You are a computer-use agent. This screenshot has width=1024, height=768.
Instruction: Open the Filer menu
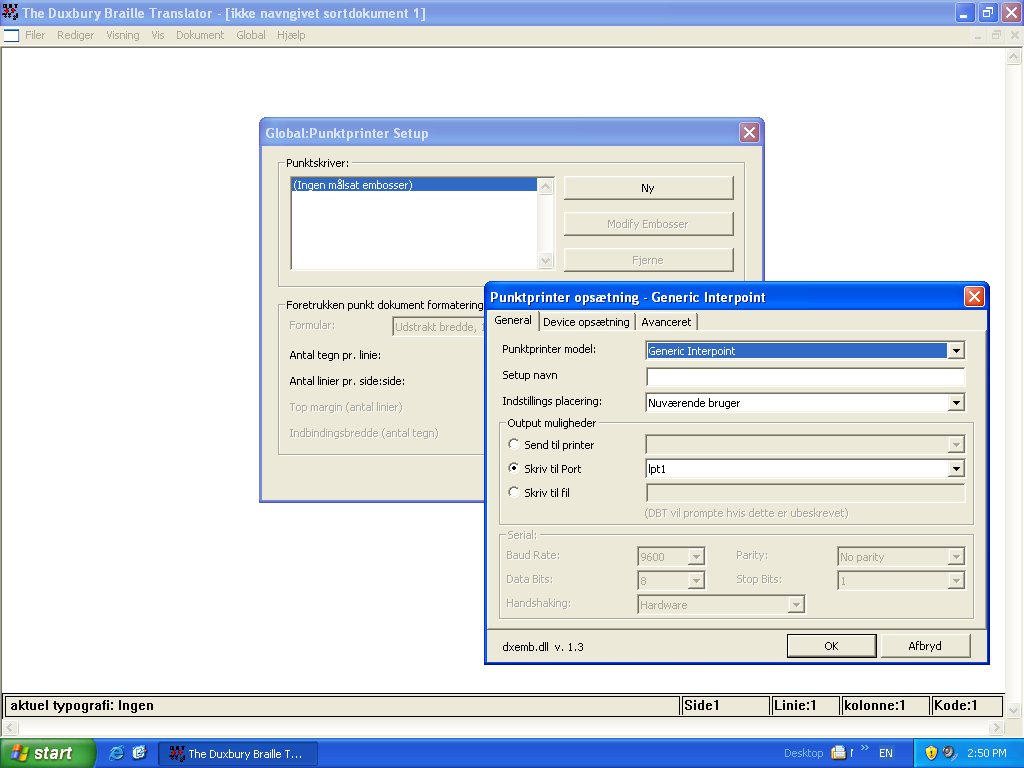pyautogui.click(x=35, y=35)
